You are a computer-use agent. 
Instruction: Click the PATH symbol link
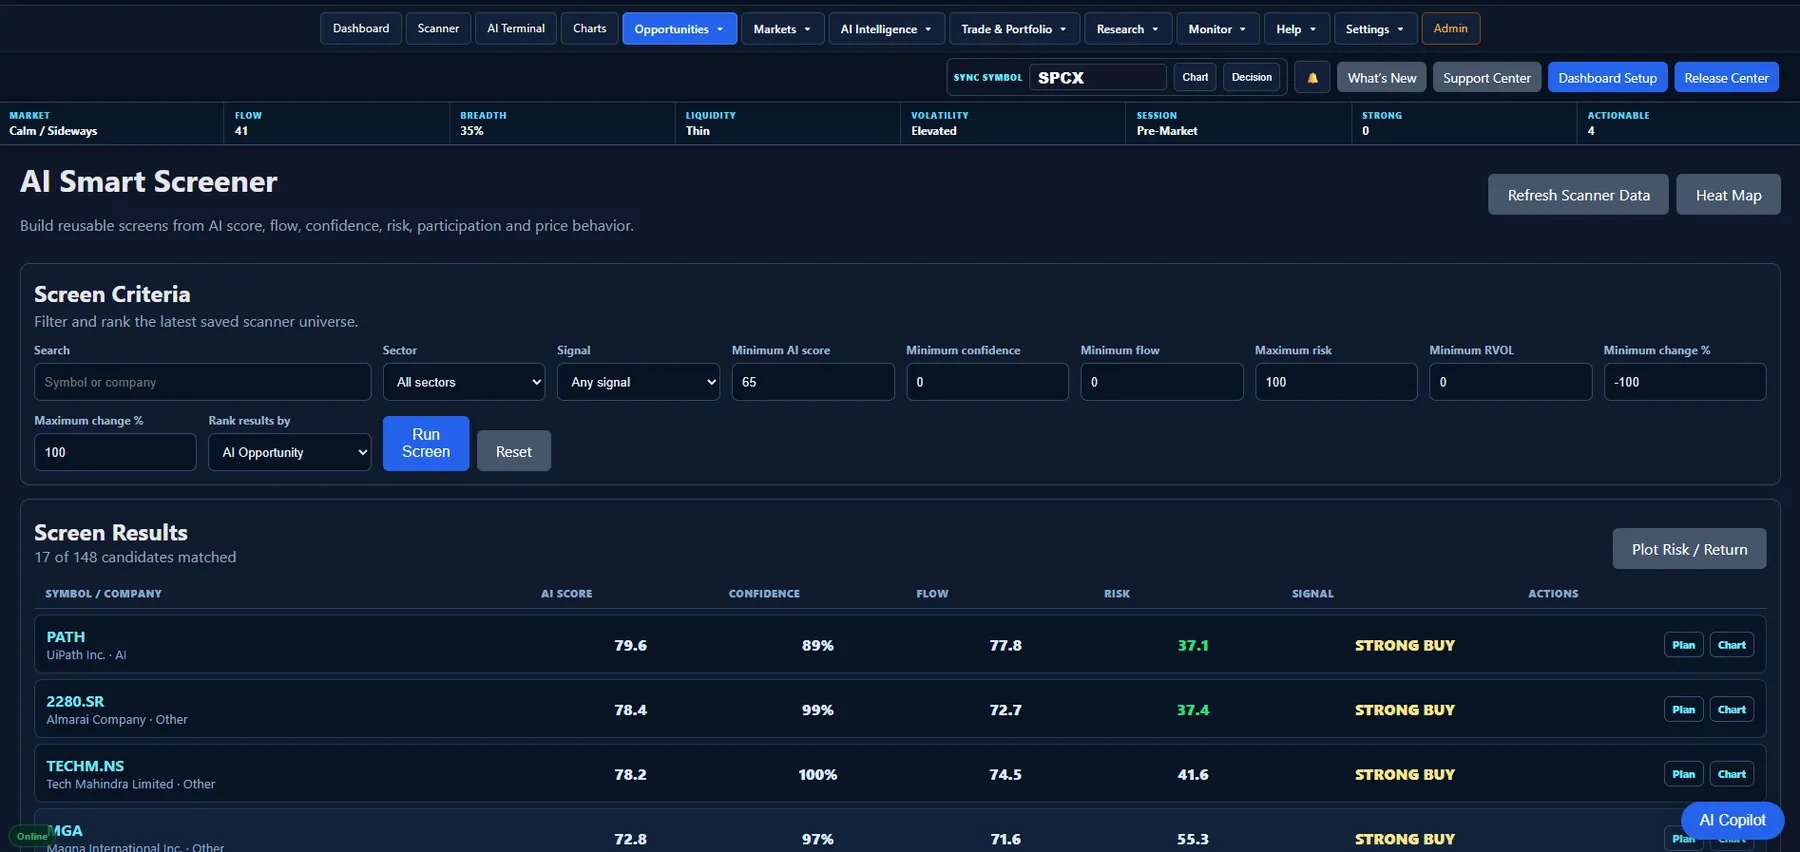coord(66,637)
